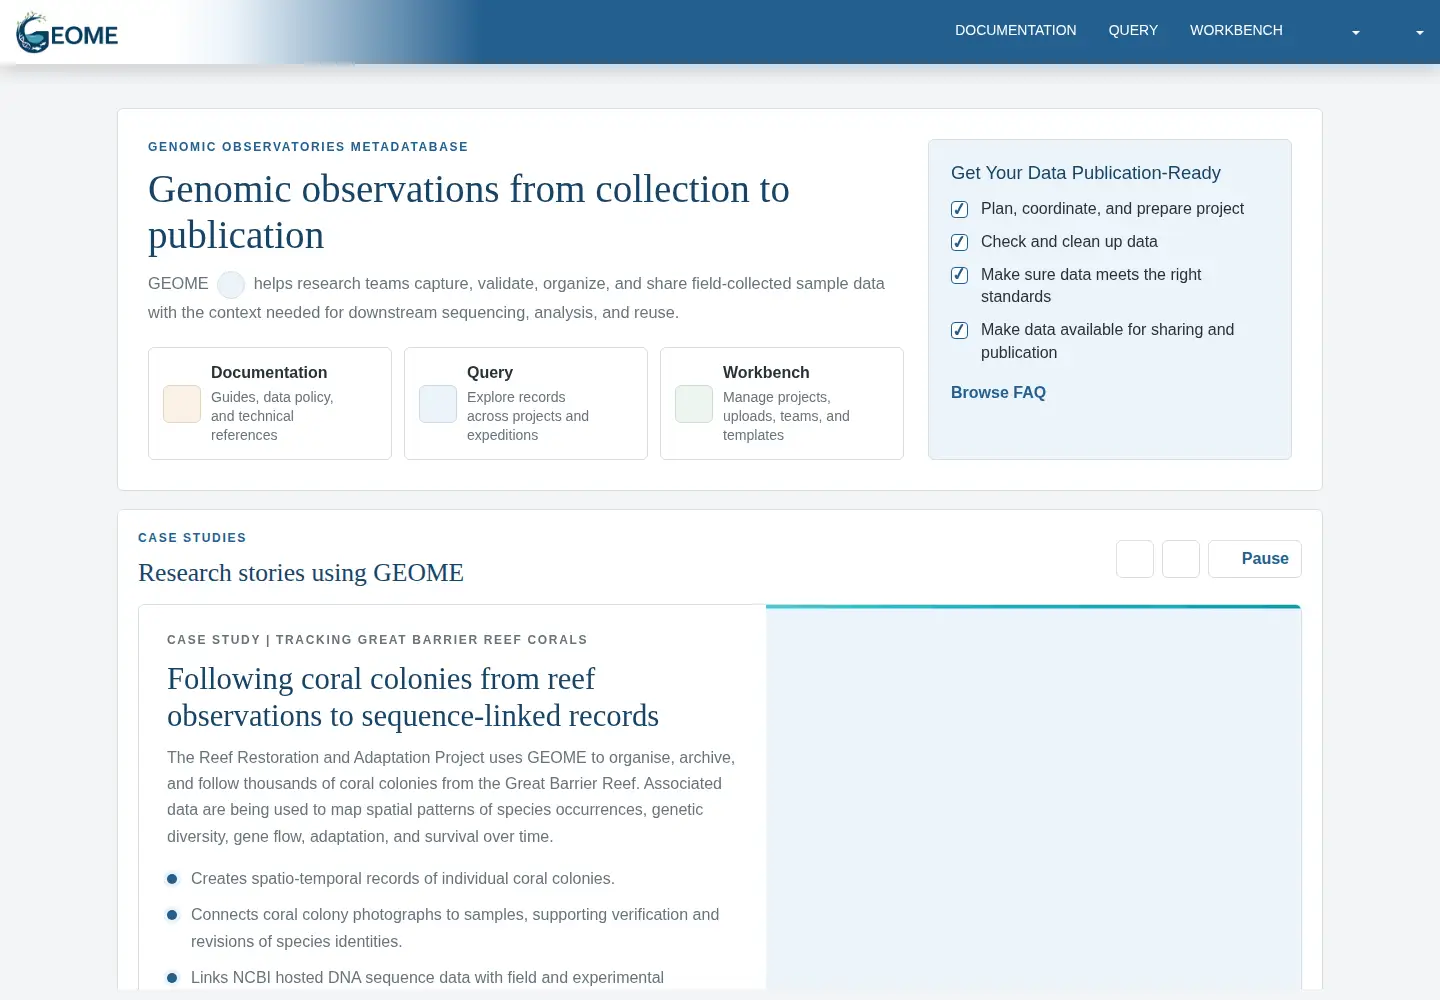Click 'Connects coral colony photographs to samples' bullet

[455, 928]
